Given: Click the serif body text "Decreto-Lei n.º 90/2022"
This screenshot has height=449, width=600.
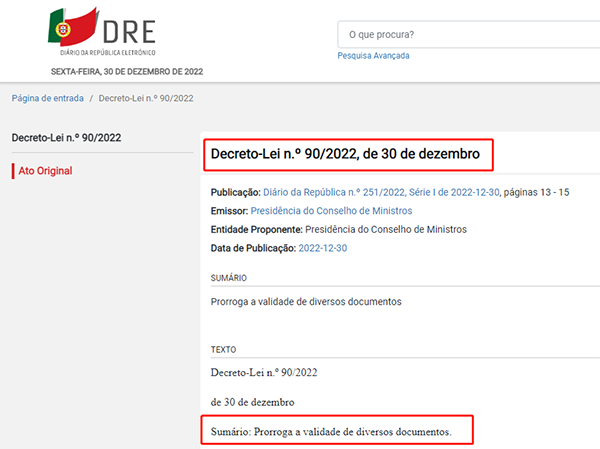Looking at the screenshot, I should (264, 373).
